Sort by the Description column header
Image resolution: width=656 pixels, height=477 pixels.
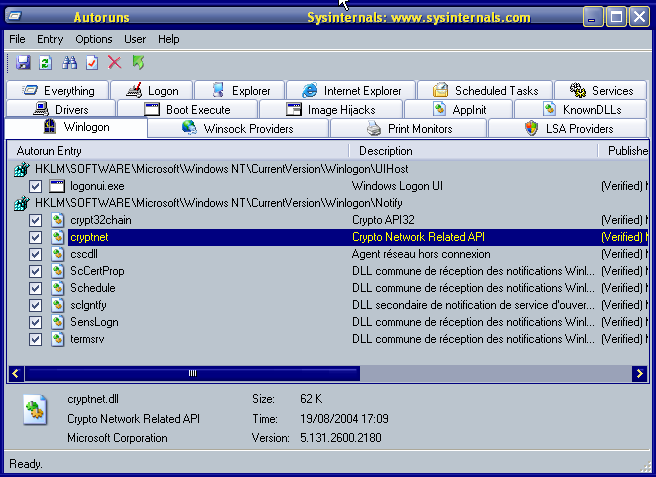[473, 151]
